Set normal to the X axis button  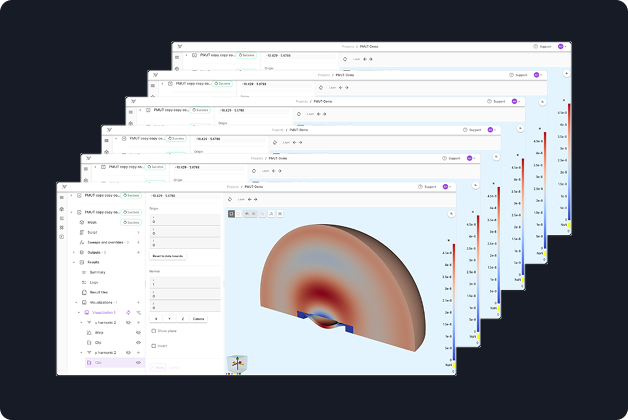pyautogui.click(x=156, y=319)
